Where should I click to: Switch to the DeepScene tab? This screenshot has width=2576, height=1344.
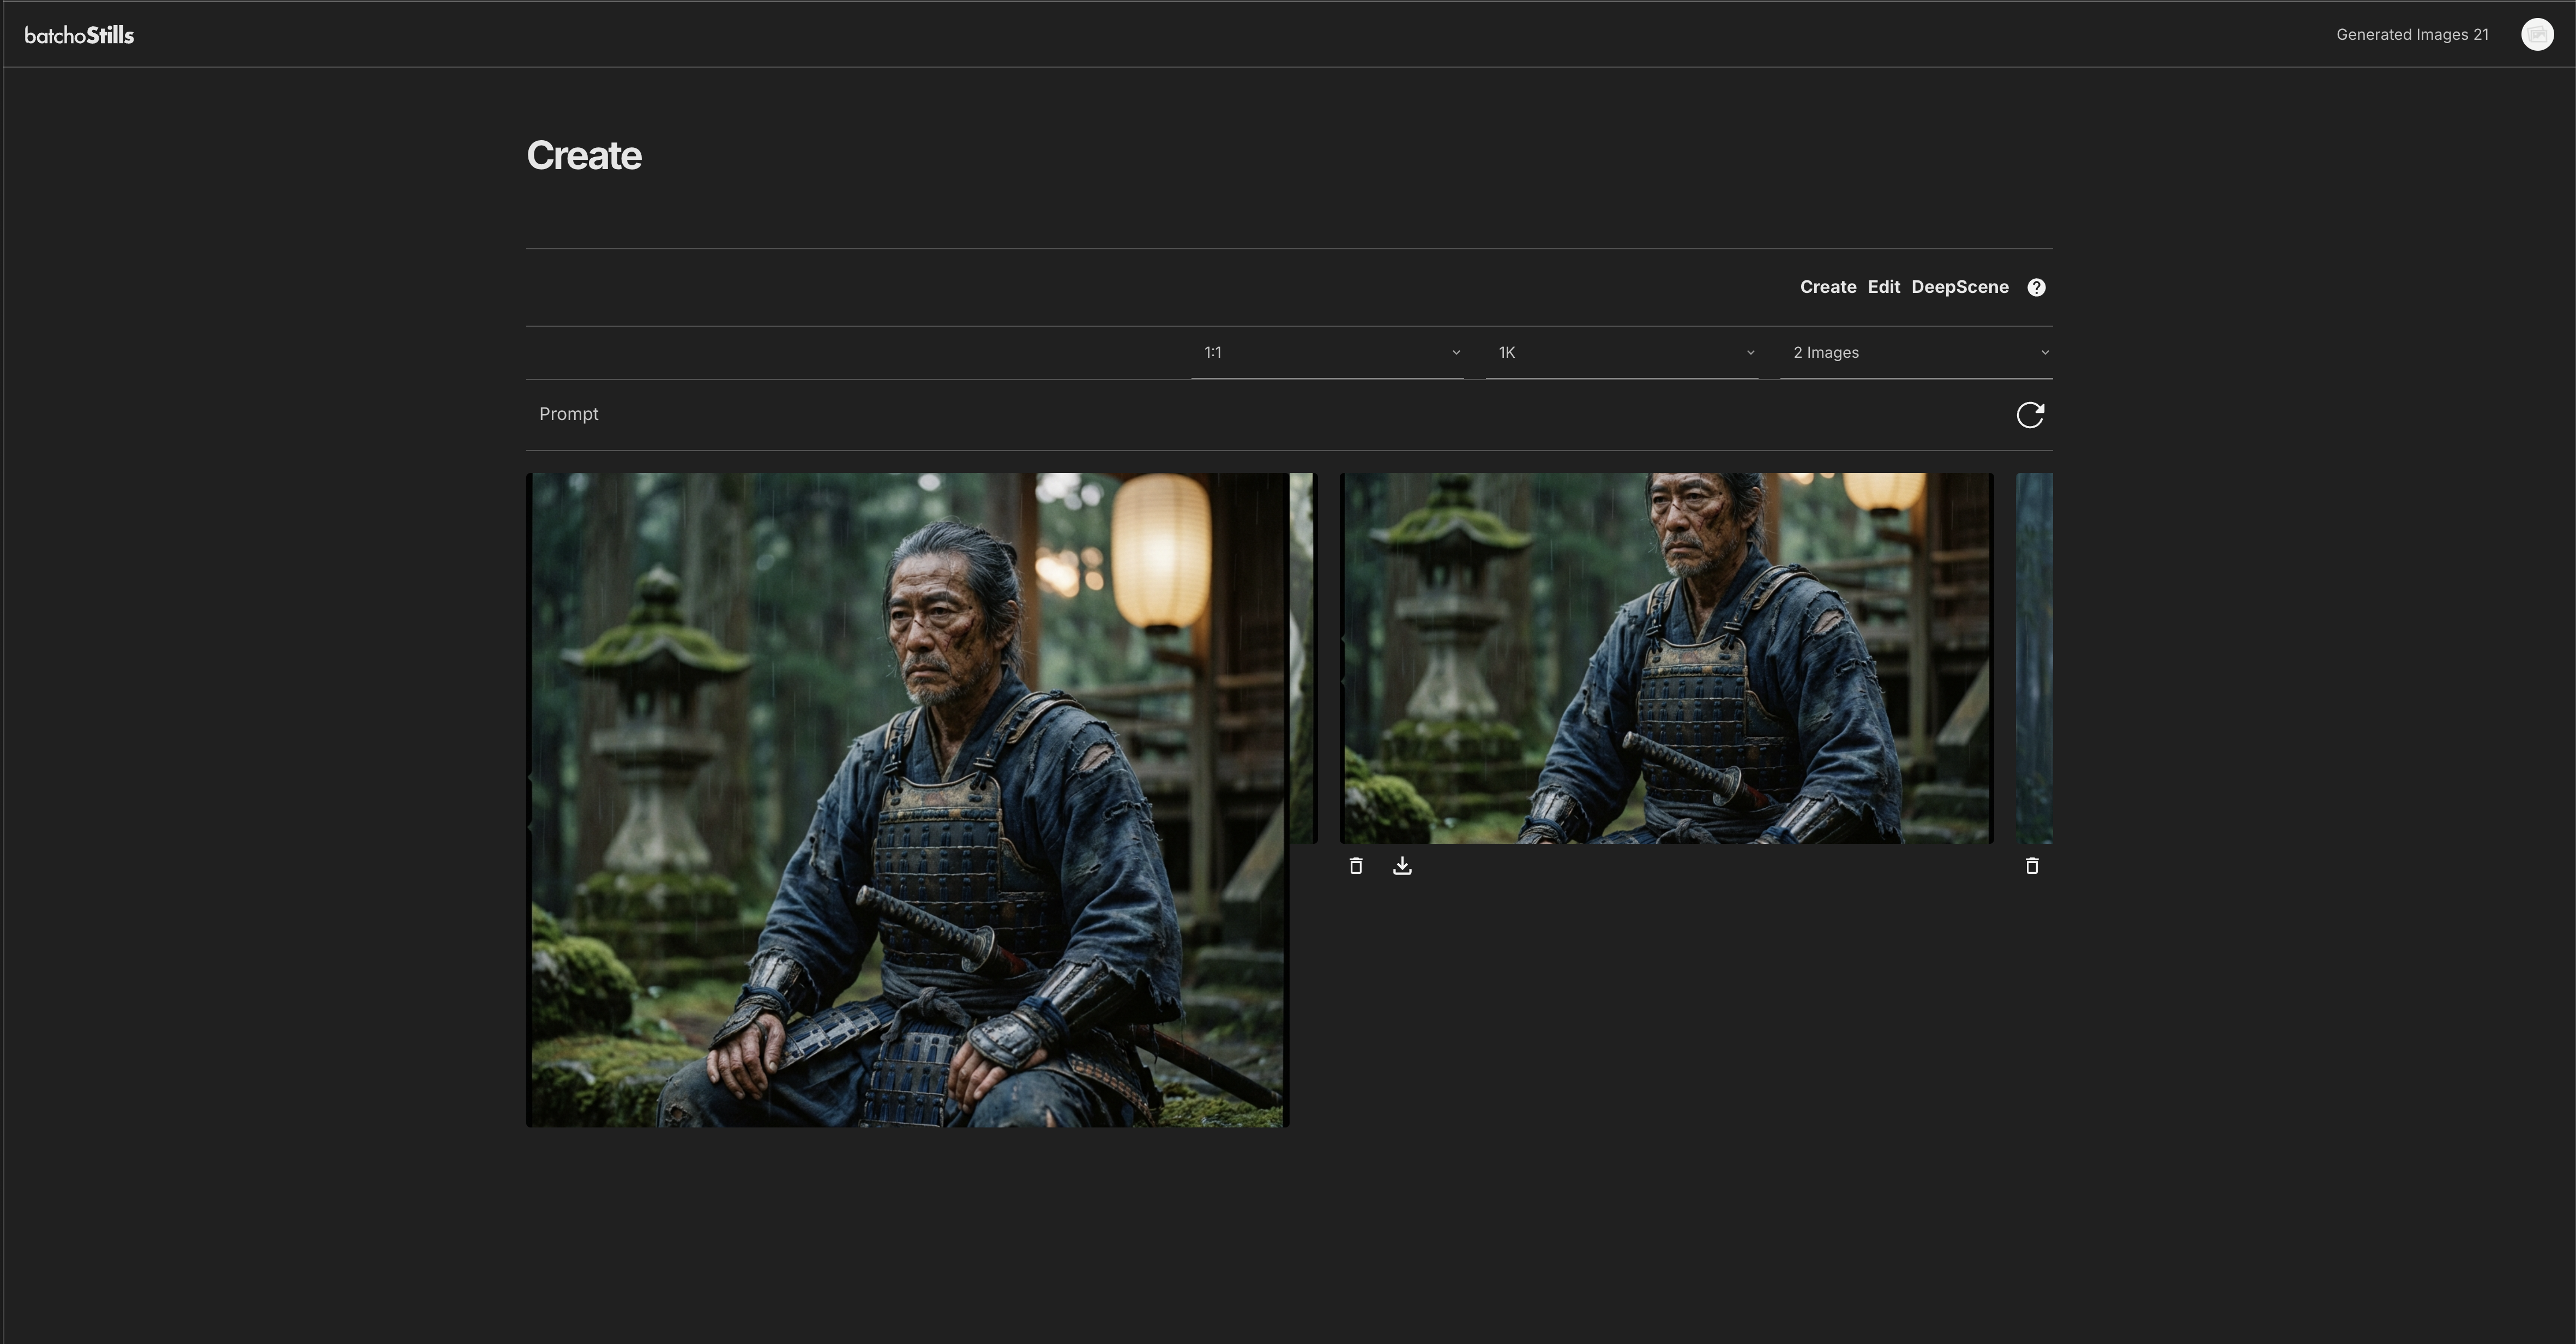(1960, 287)
